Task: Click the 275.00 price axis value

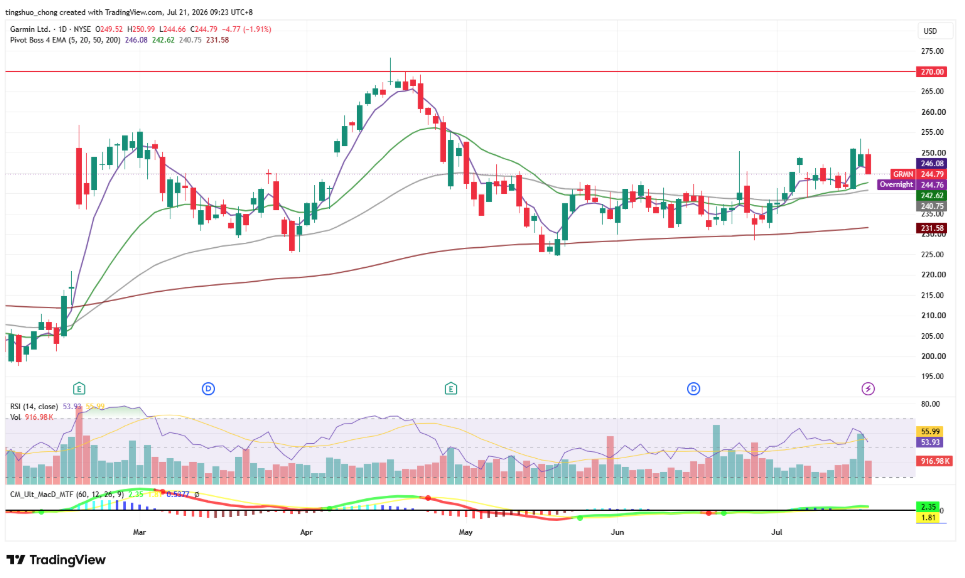Action: [x=932, y=51]
